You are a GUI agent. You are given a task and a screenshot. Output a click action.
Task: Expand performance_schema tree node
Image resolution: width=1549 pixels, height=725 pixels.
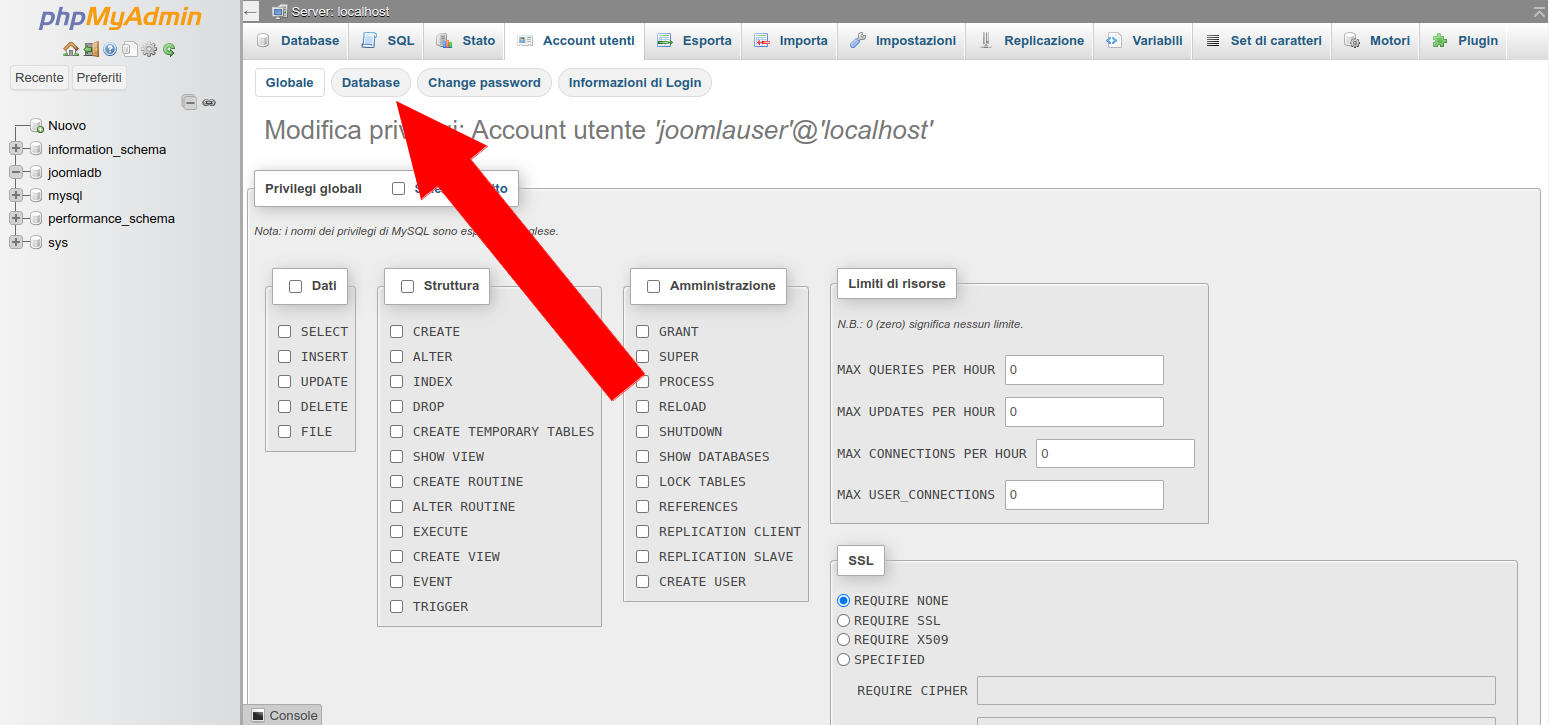click(15, 218)
